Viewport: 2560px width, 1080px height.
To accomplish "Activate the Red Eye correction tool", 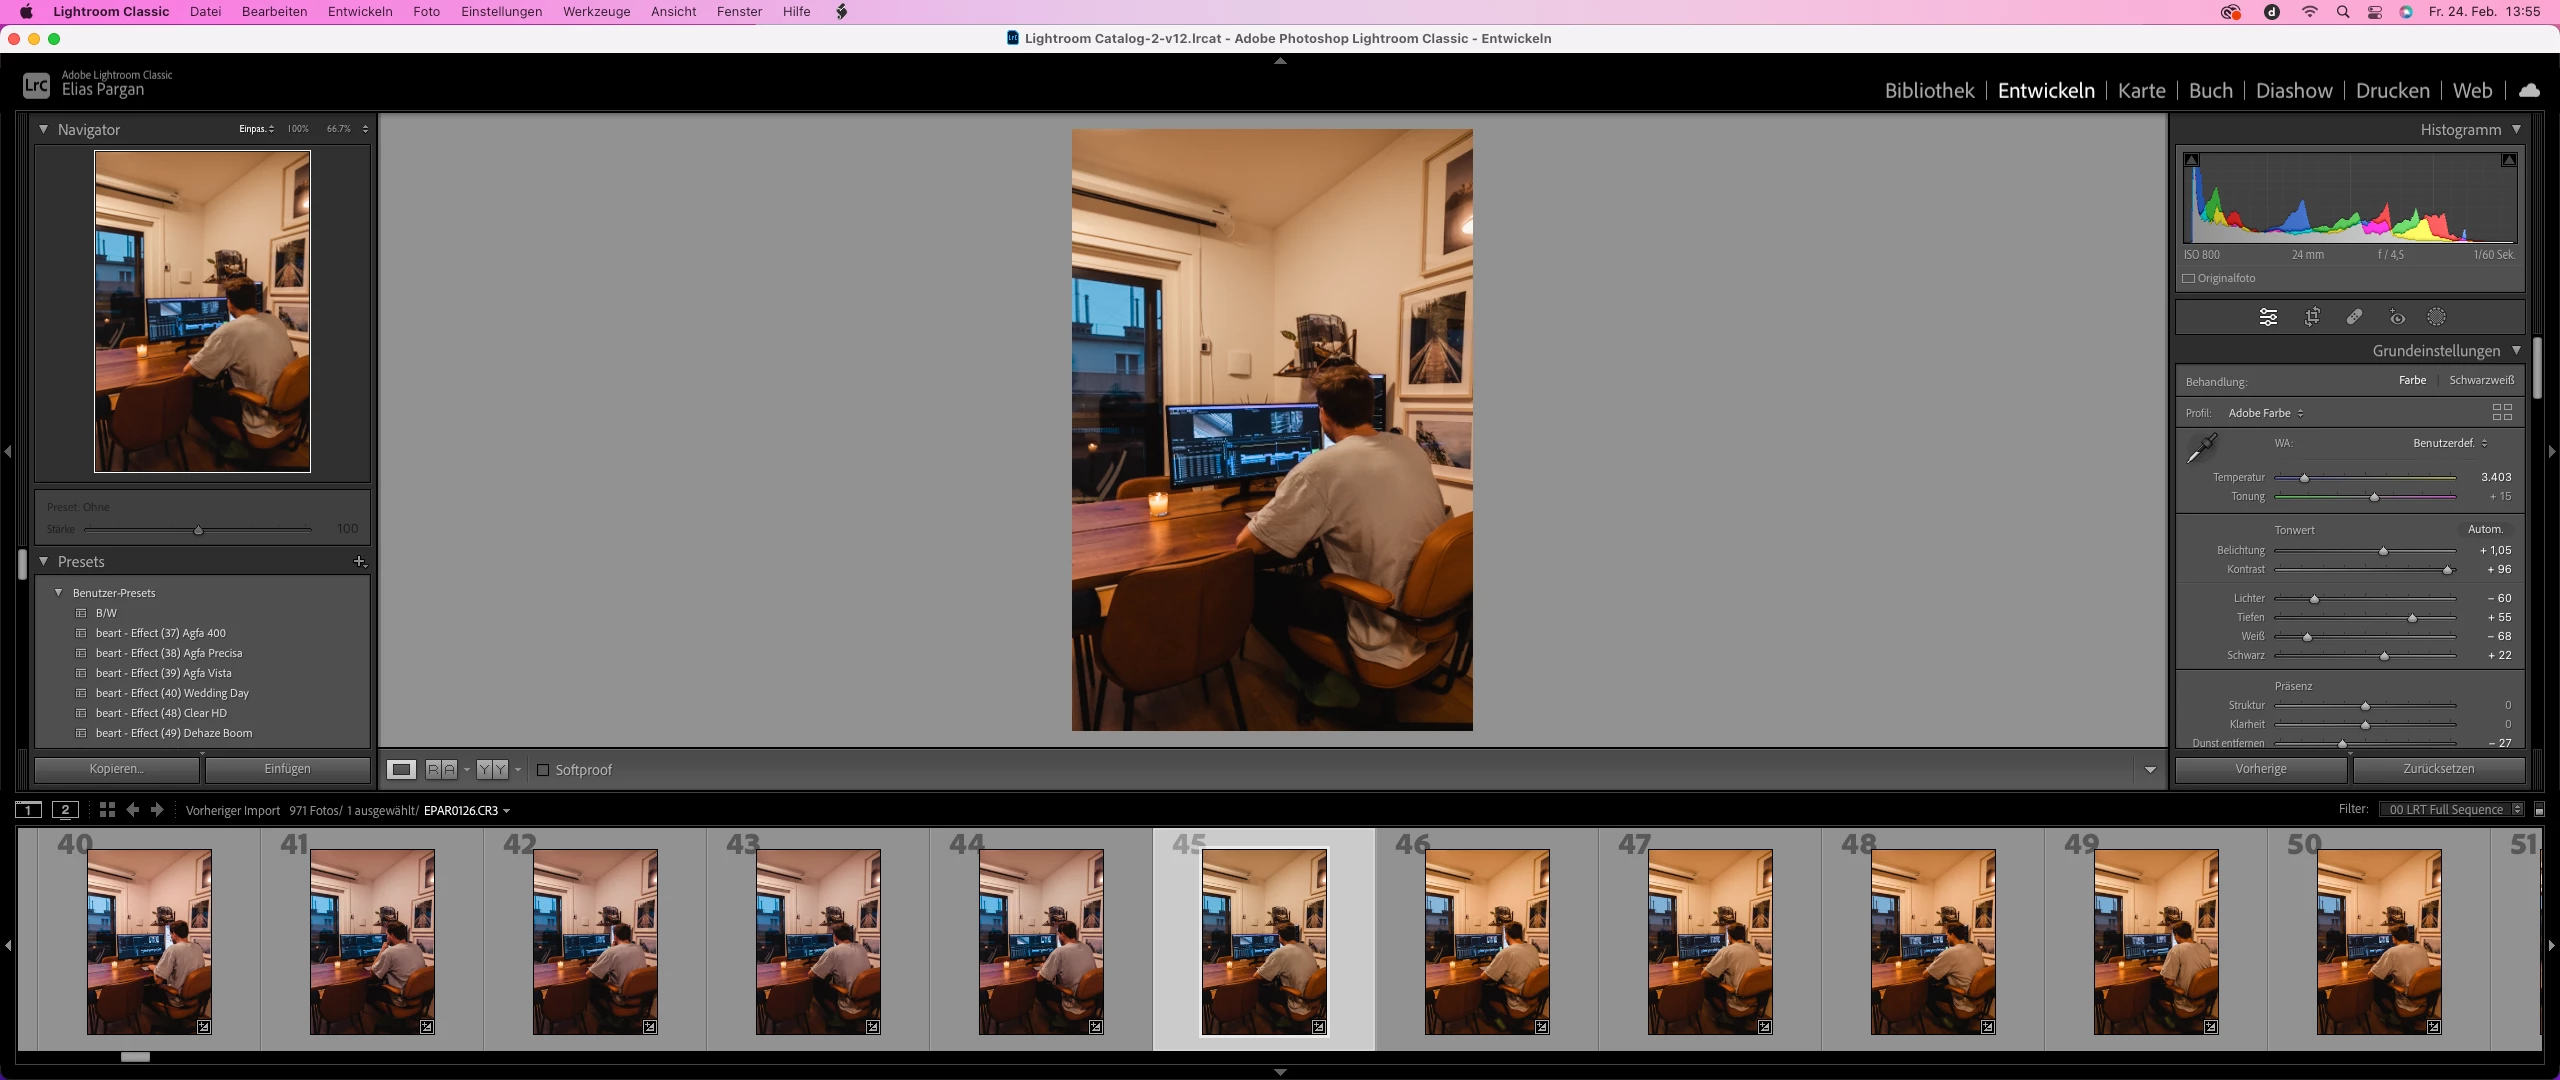I will click(2397, 317).
